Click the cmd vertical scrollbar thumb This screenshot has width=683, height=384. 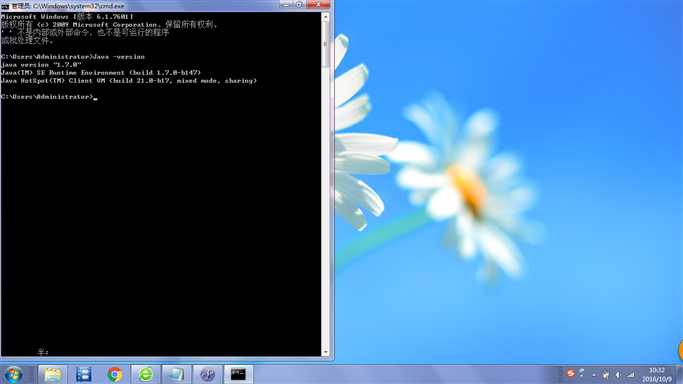(x=325, y=44)
